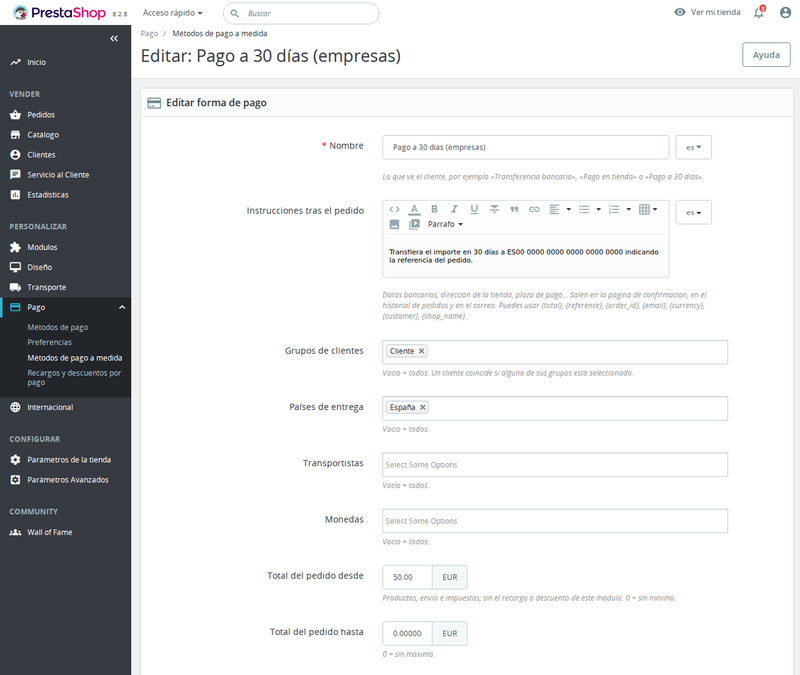This screenshot has height=675, width=800.
Task: Insert blockquote in instructions editor
Action: (x=514, y=209)
